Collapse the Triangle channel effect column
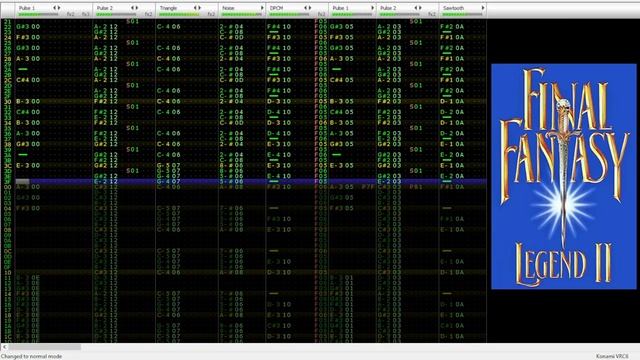This screenshot has height=360, width=640. [196, 8]
